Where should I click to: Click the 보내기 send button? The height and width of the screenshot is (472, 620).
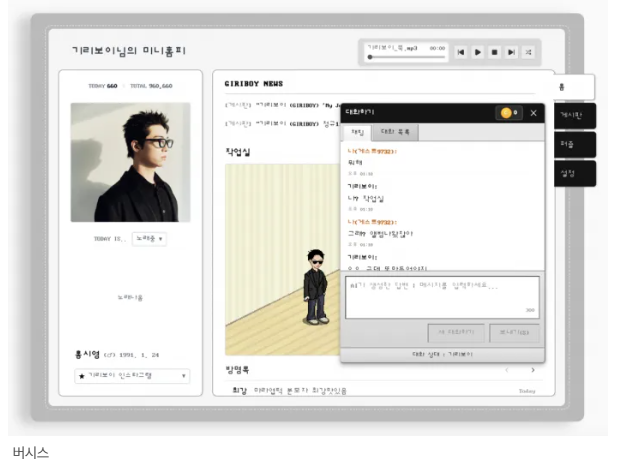(514, 332)
